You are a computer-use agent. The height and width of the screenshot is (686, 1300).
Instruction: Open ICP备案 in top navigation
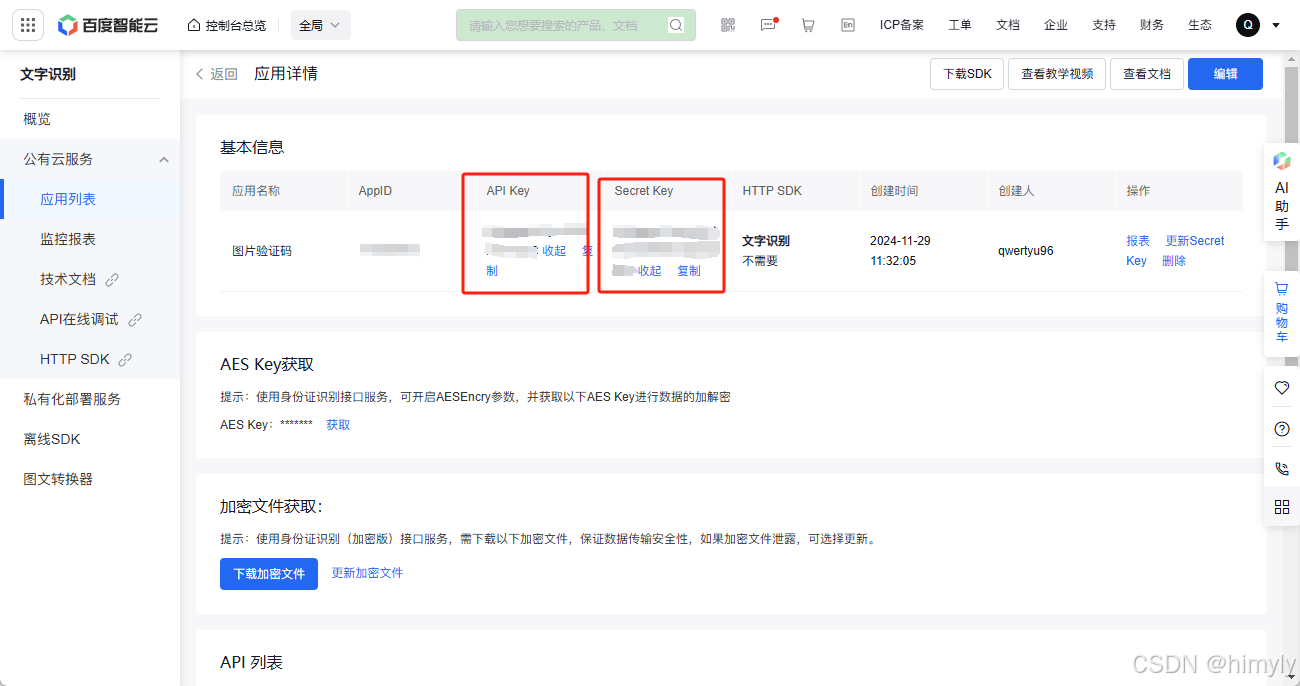902,25
